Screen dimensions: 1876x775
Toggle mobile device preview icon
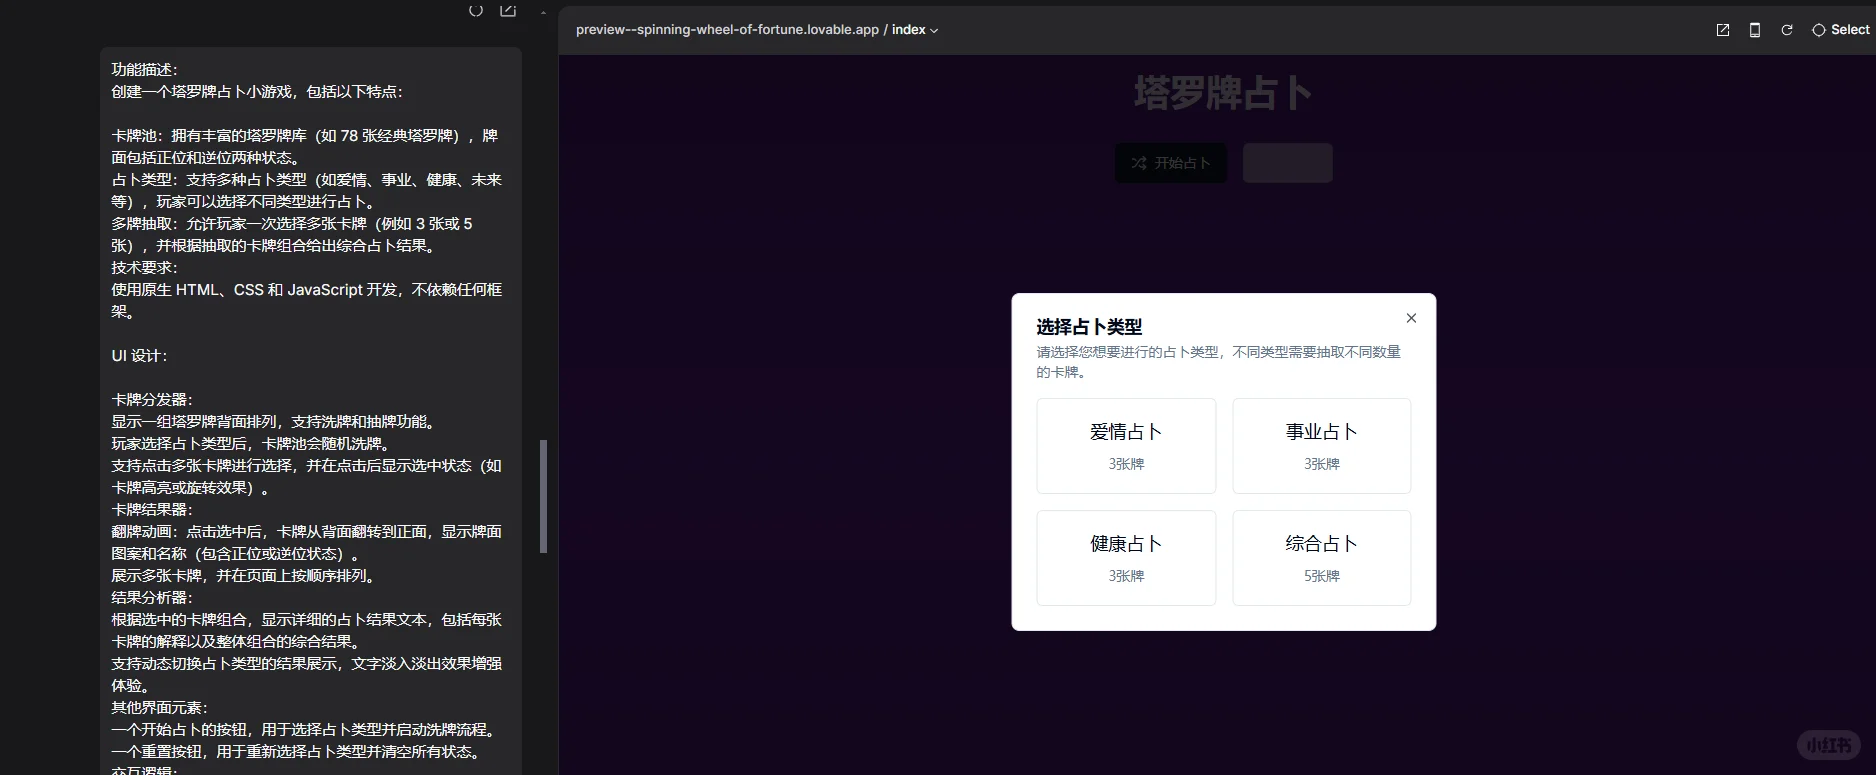(1754, 30)
